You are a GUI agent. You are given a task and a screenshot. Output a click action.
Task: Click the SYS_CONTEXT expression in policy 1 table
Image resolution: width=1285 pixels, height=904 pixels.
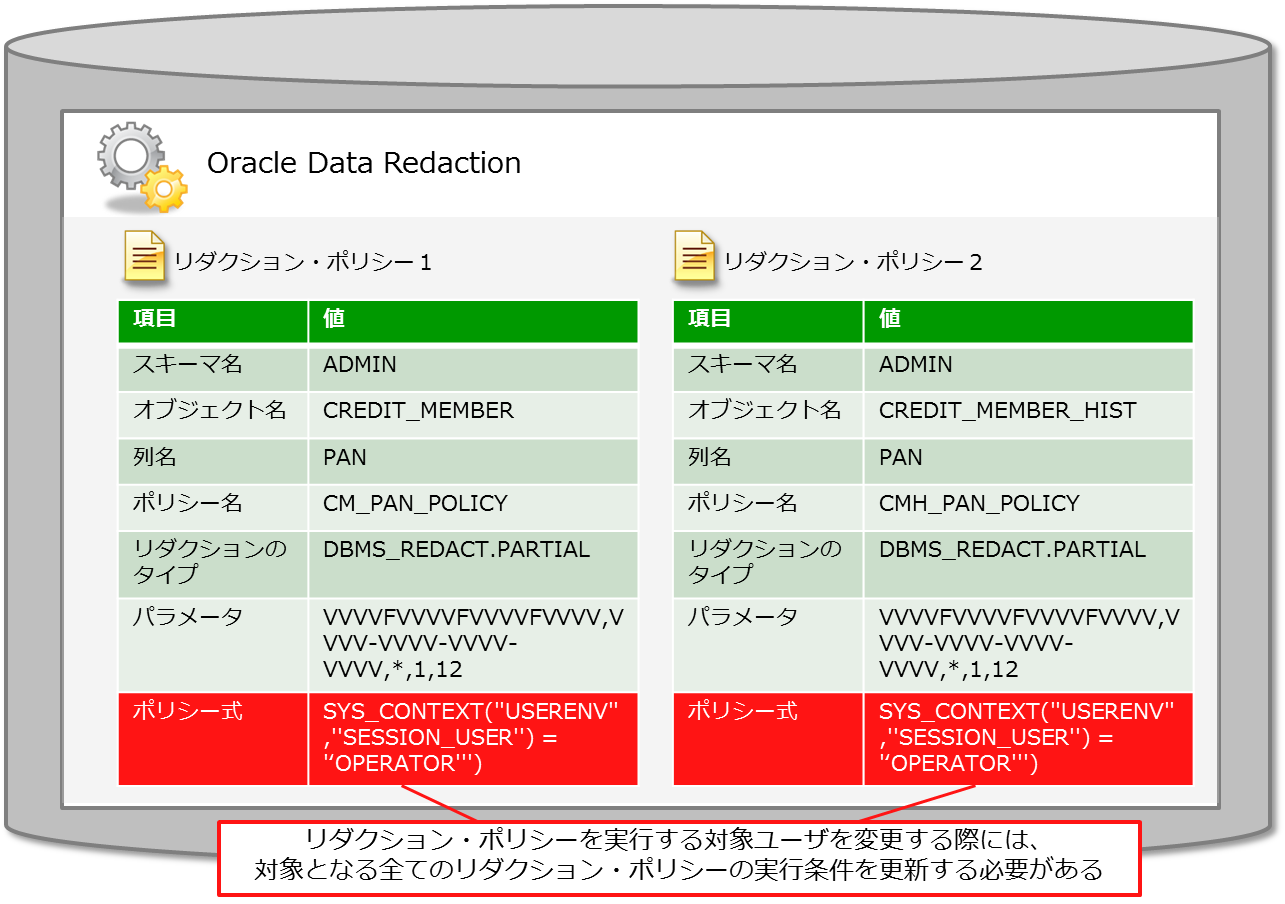[x=473, y=739]
